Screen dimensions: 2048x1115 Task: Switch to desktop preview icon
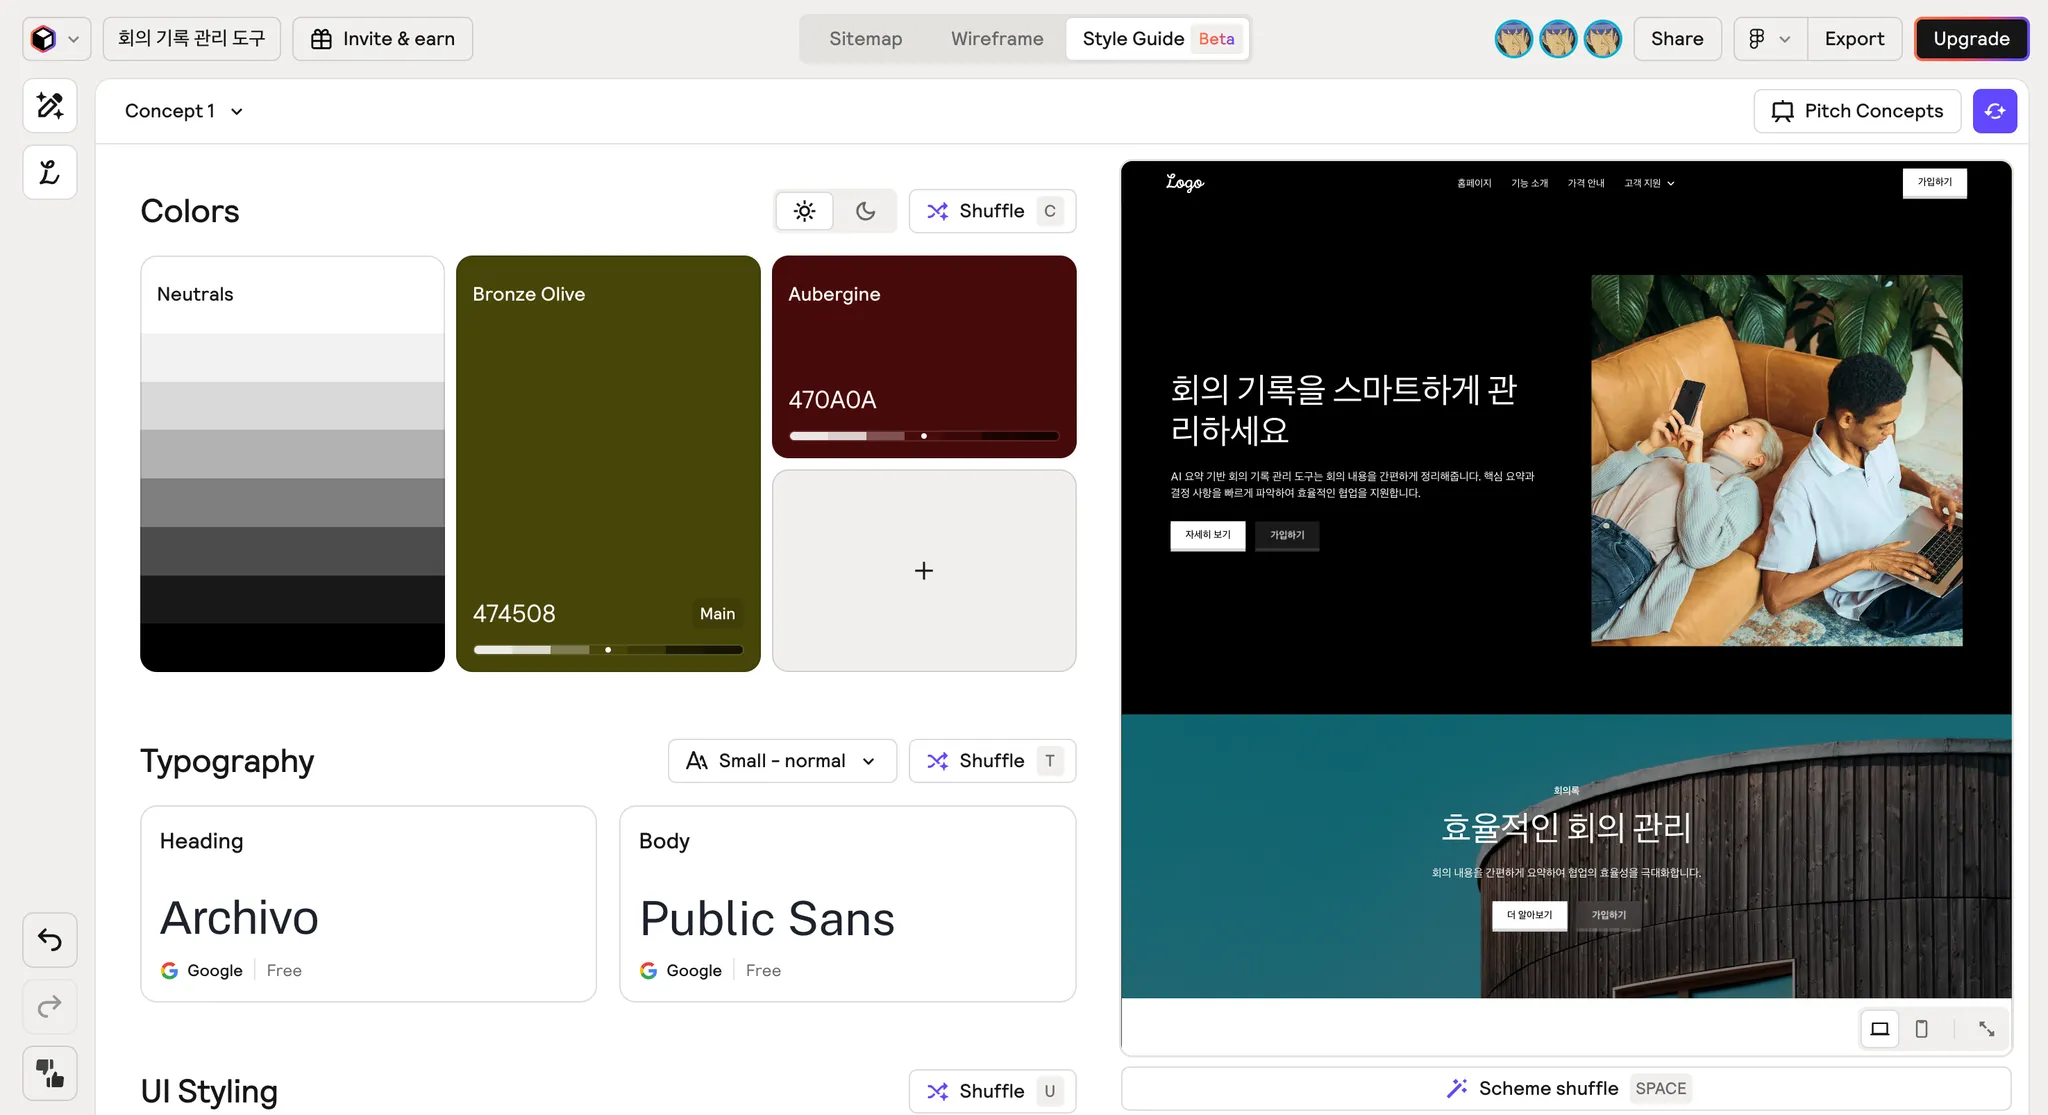(1880, 1029)
